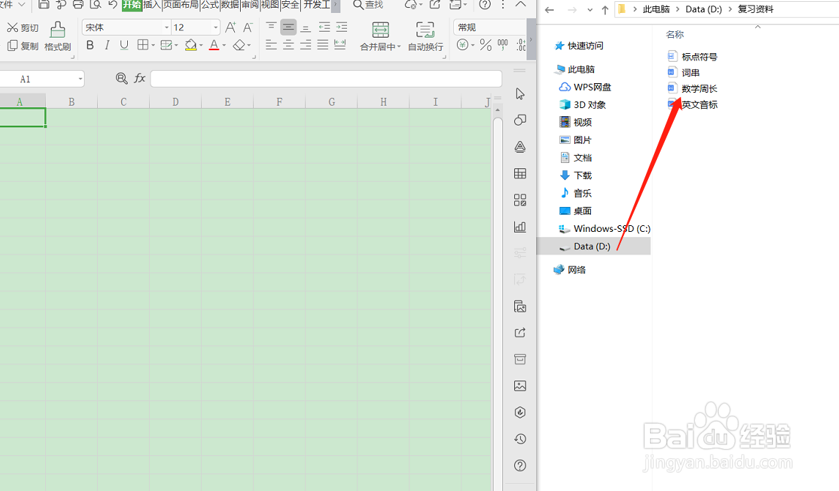Switch to the Formulas (公式) tab
The height and width of the screenshot is (491, 839).
[x=210, y=5]
